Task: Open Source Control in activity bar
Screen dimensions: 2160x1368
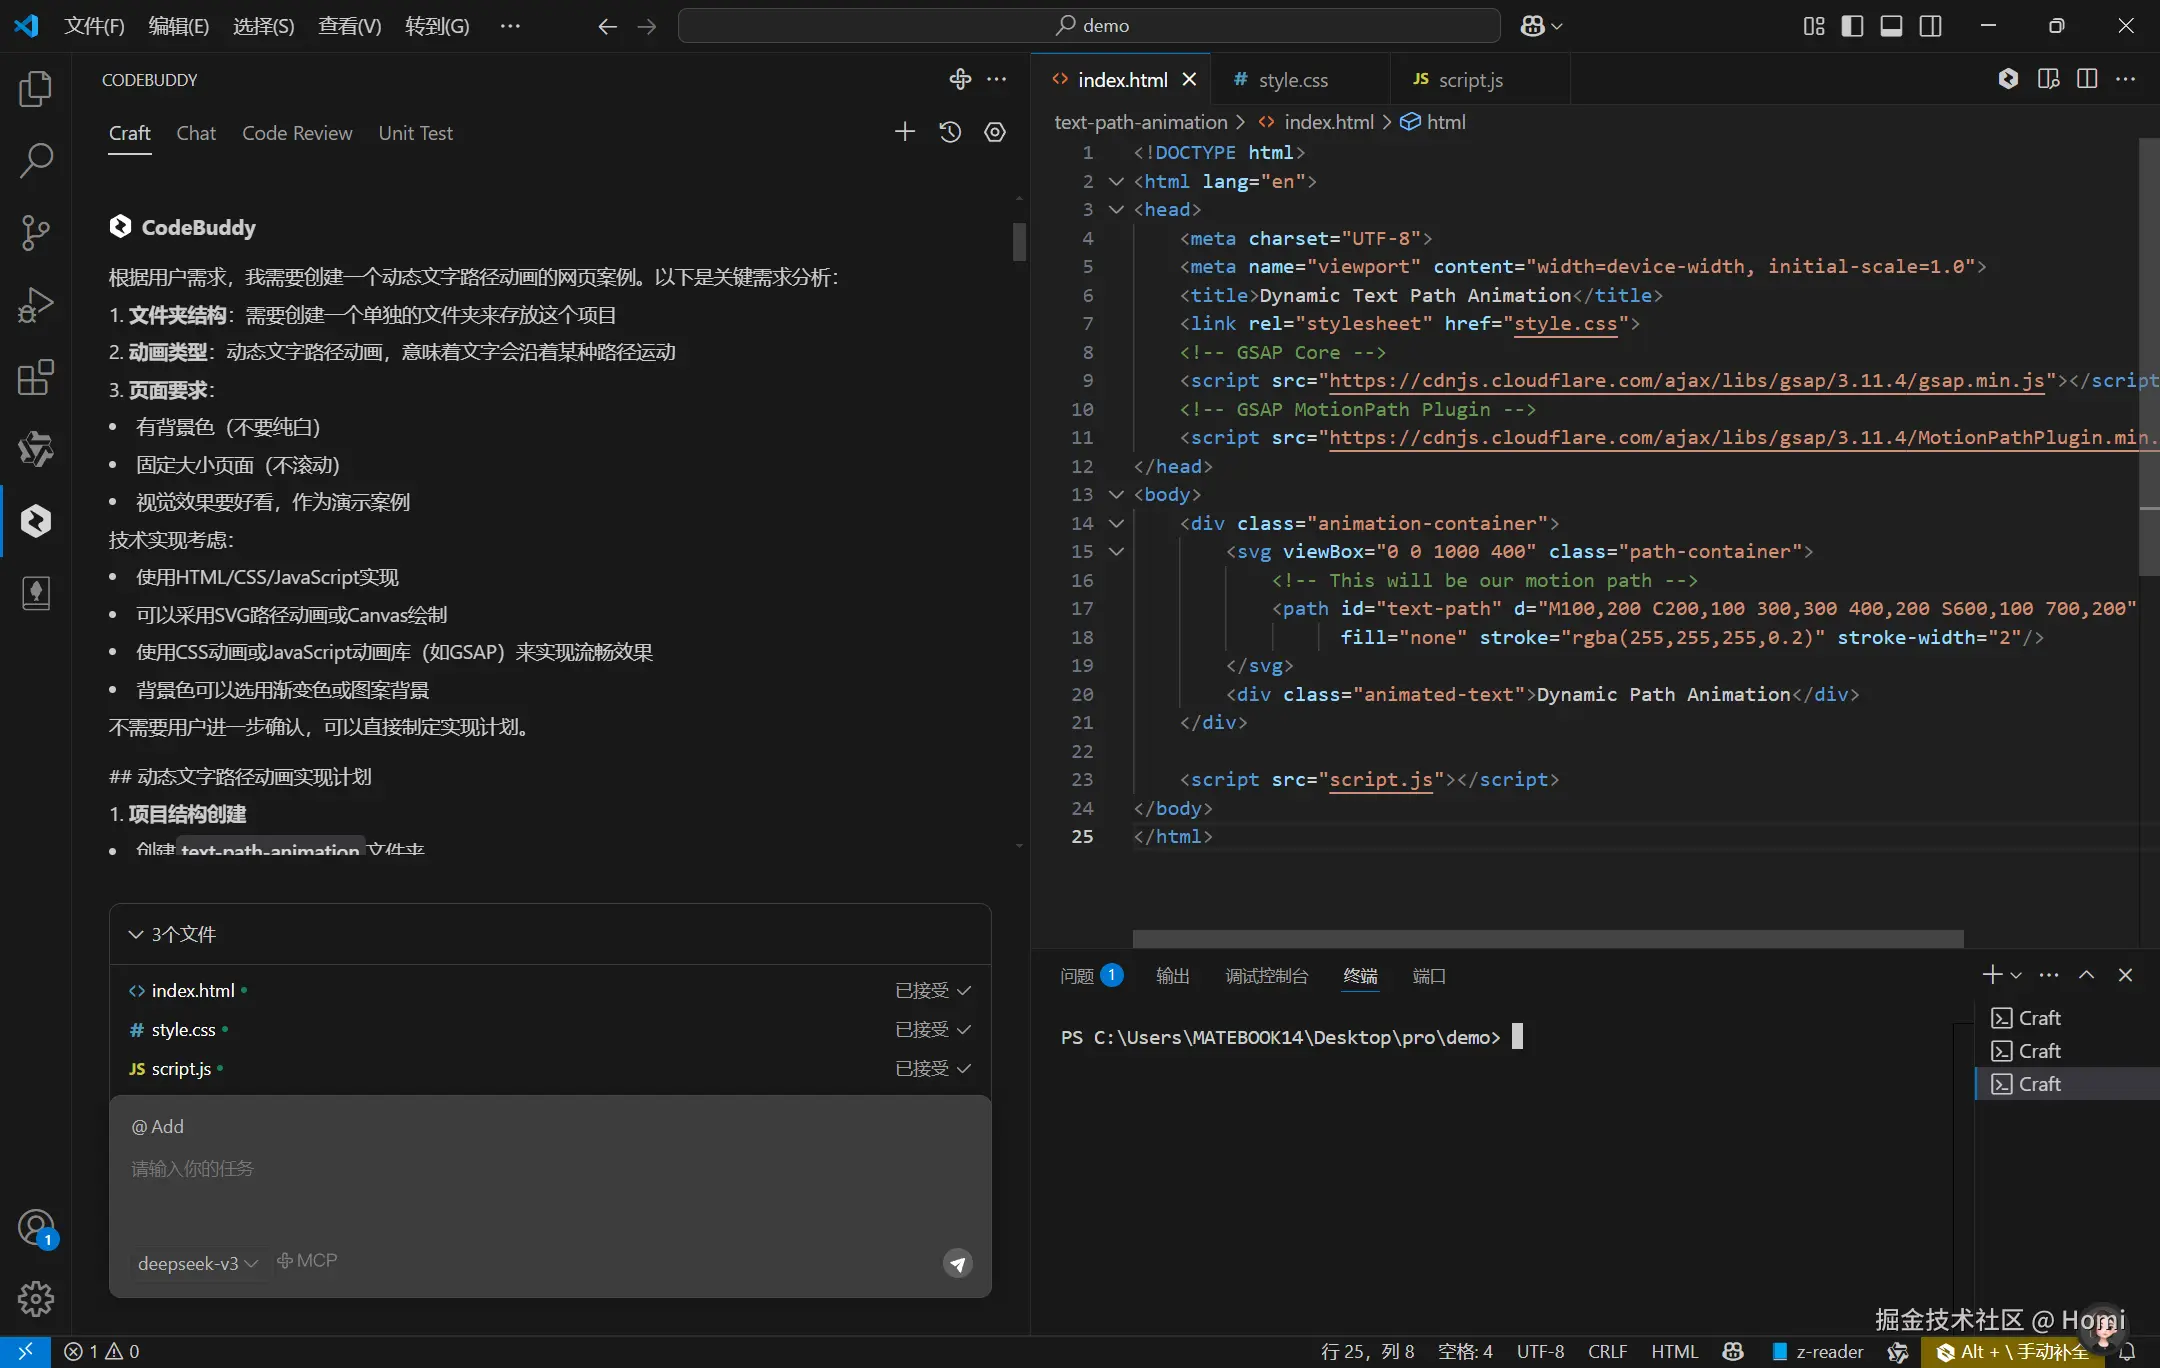Action: 36,232
